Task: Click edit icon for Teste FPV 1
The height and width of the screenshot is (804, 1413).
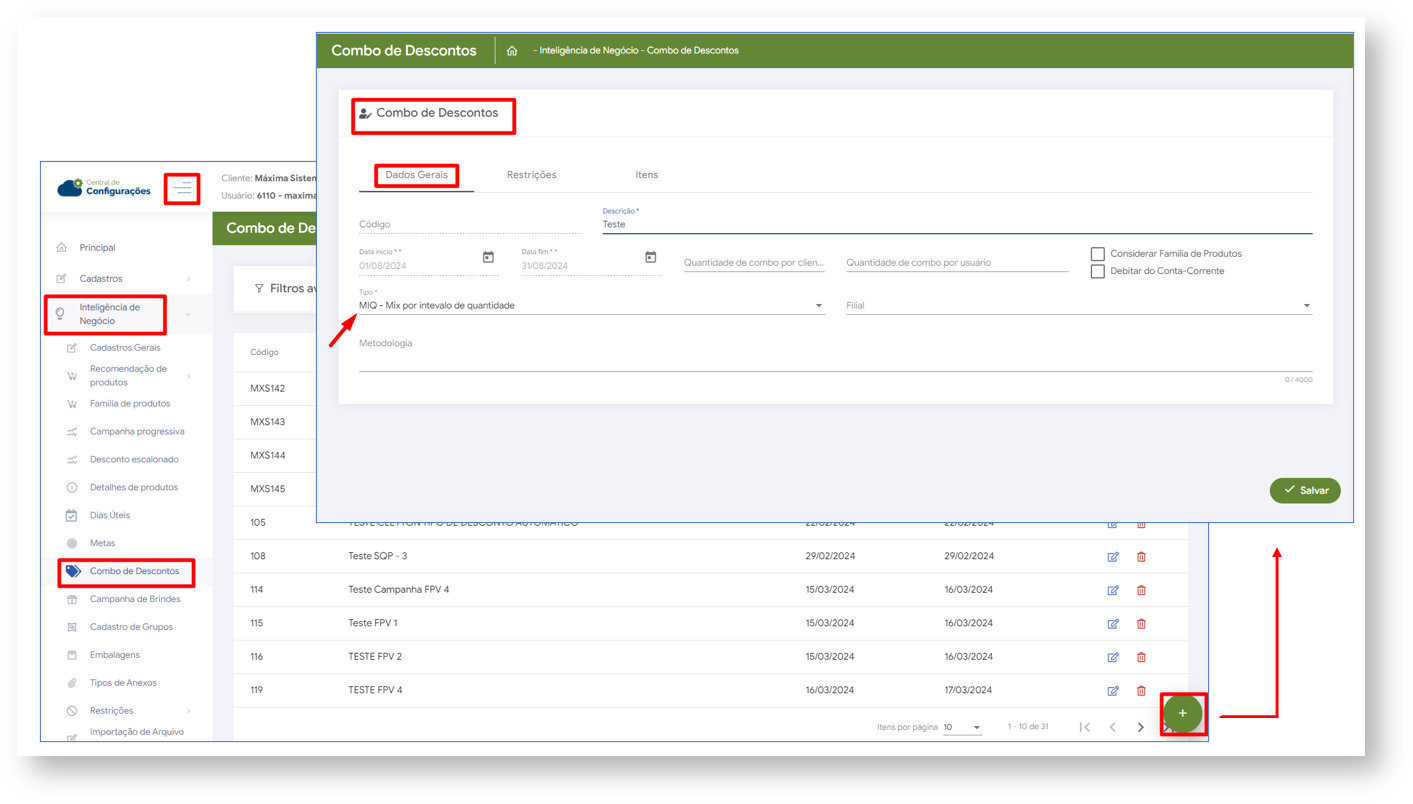Action: pos(1113,624)
